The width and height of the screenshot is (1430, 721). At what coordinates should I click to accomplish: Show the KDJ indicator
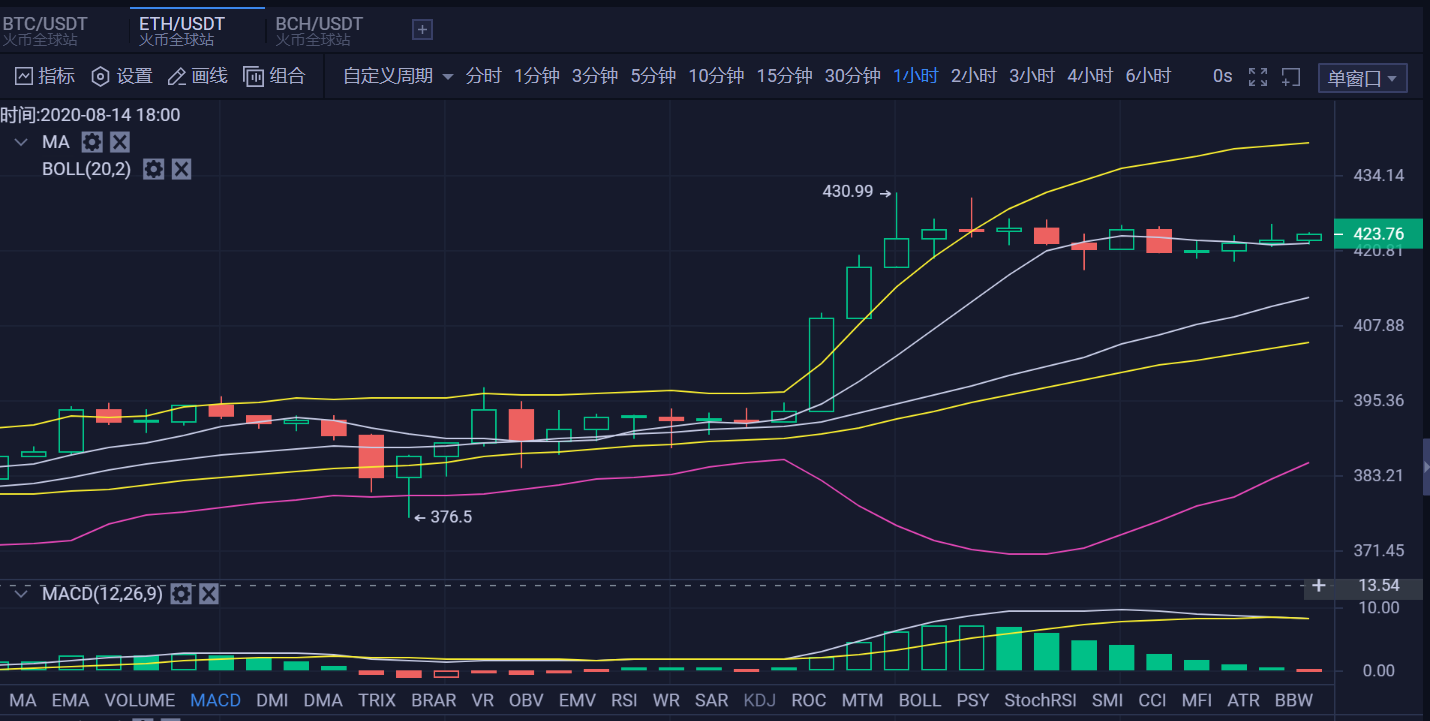pos(760,700)
